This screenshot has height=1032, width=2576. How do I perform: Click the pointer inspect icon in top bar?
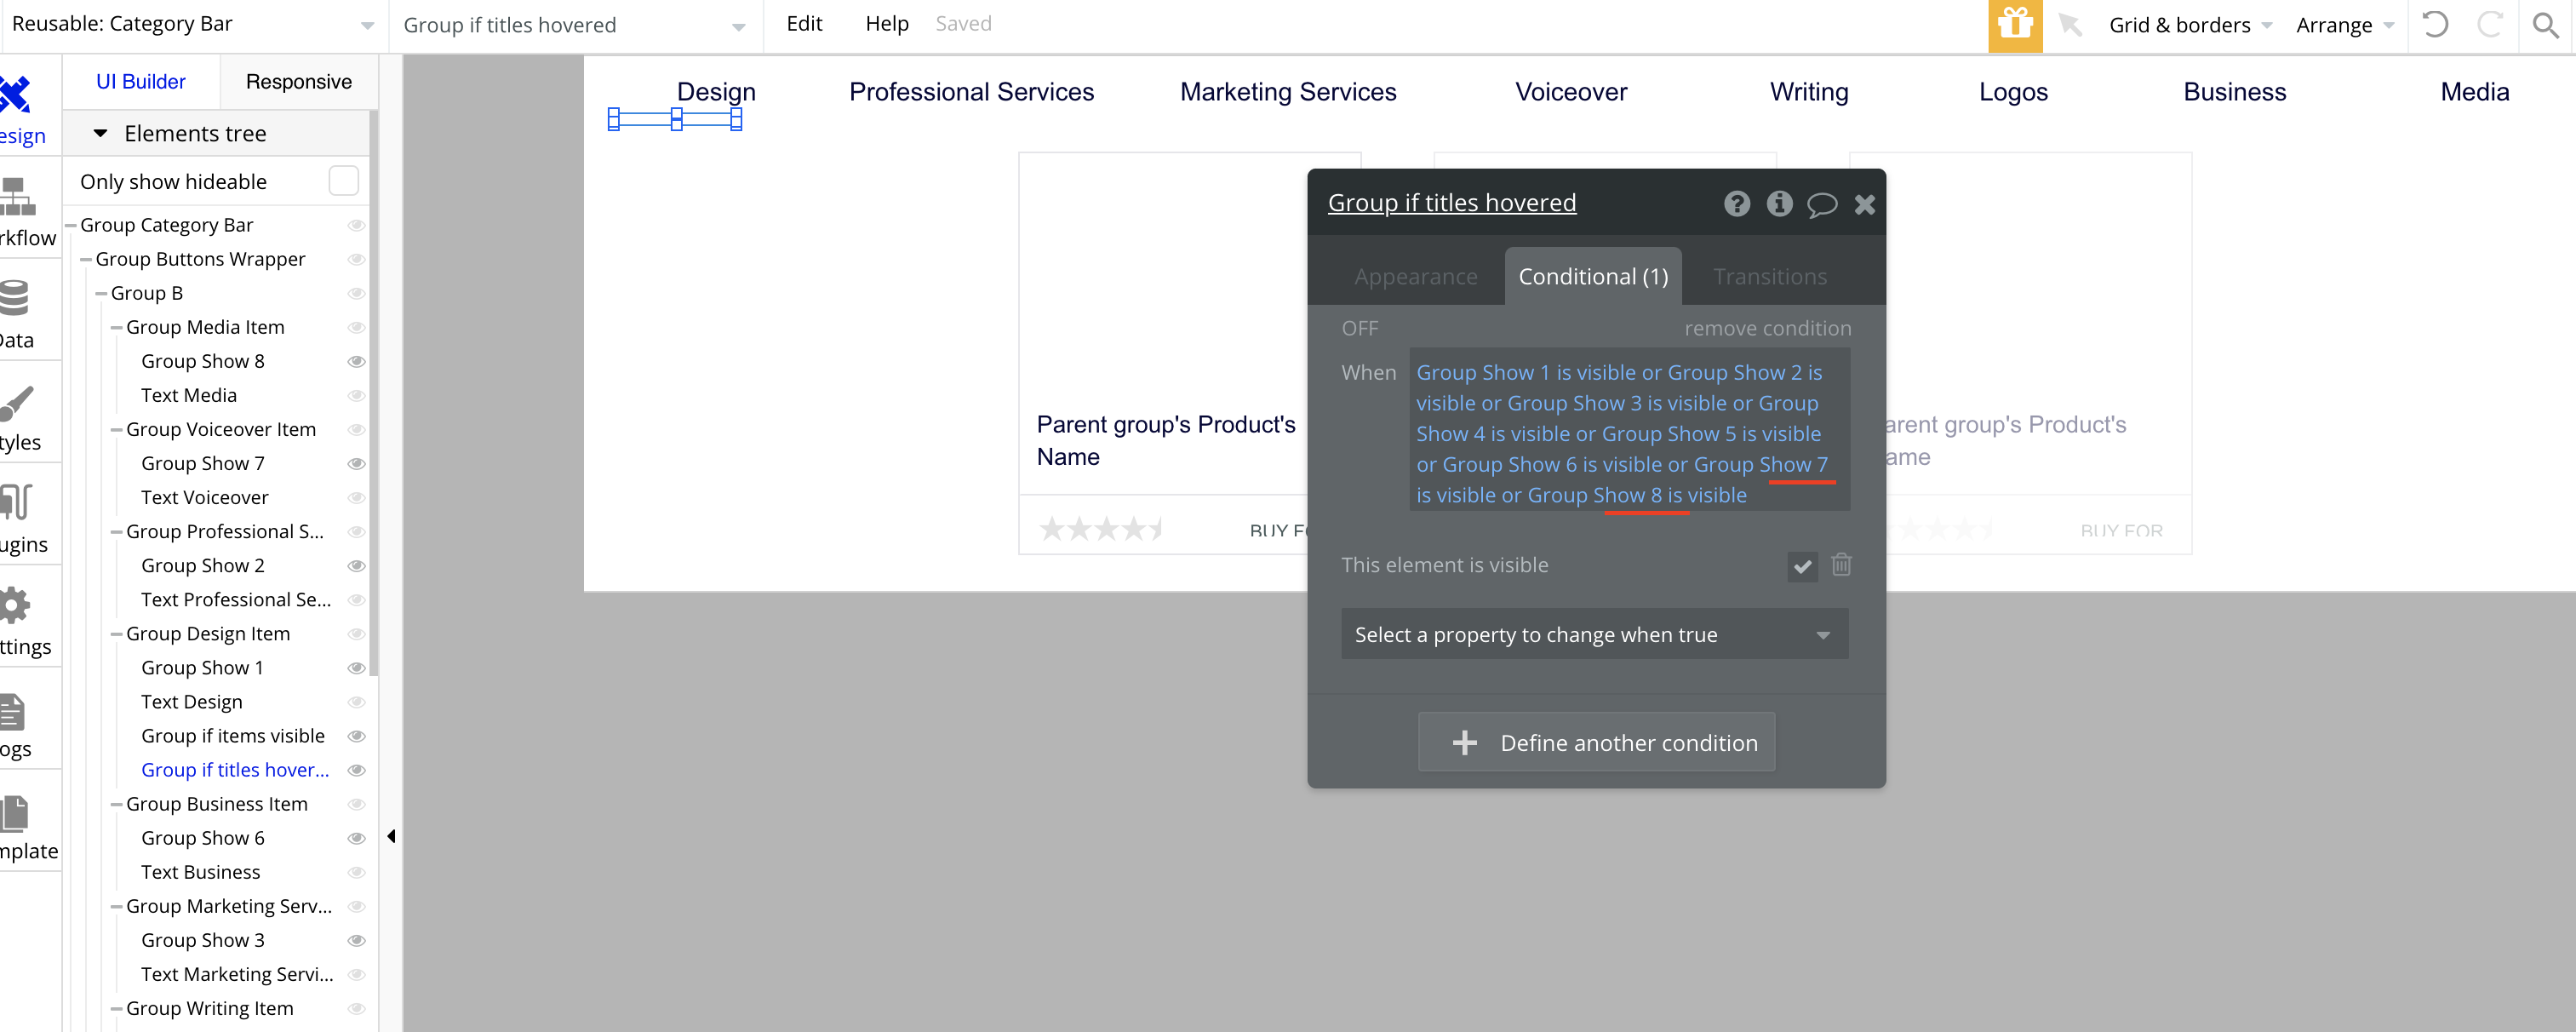2071,25
